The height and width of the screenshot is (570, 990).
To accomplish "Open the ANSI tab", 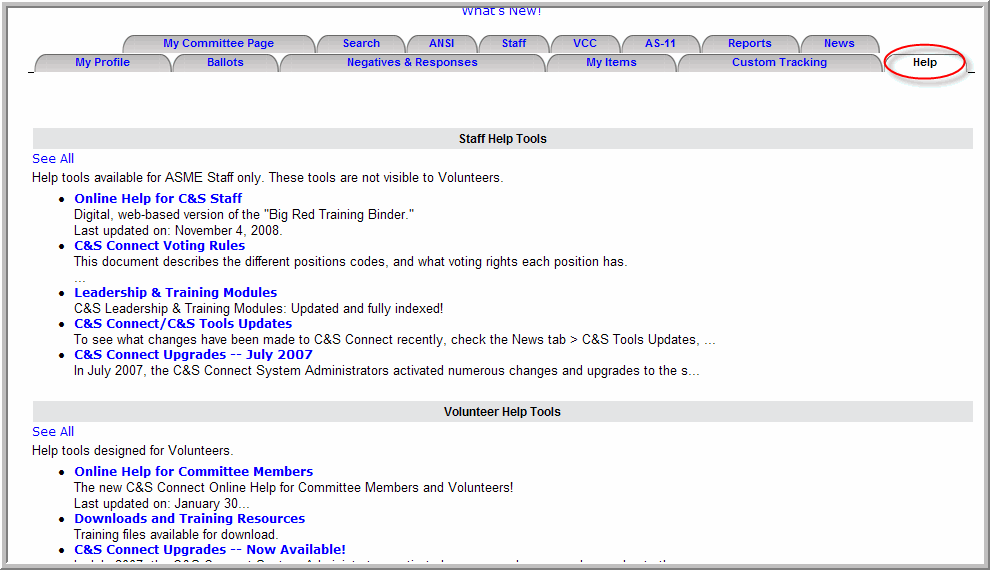I will click(441, 44).
